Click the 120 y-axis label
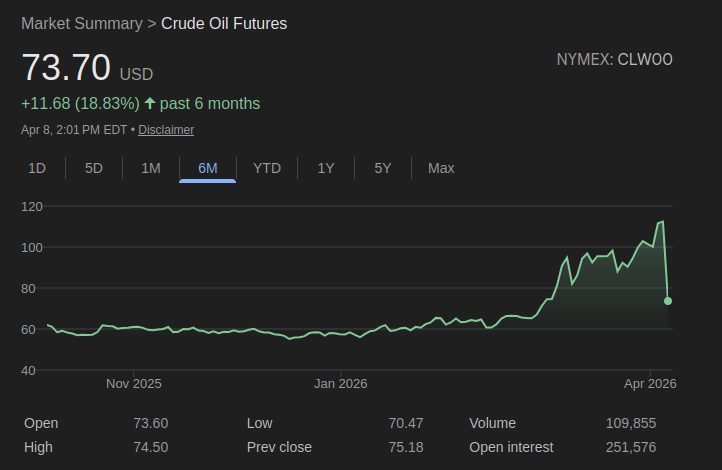This screenshot has height=470, width=722. pyautogui.click(x=32, y=207)
